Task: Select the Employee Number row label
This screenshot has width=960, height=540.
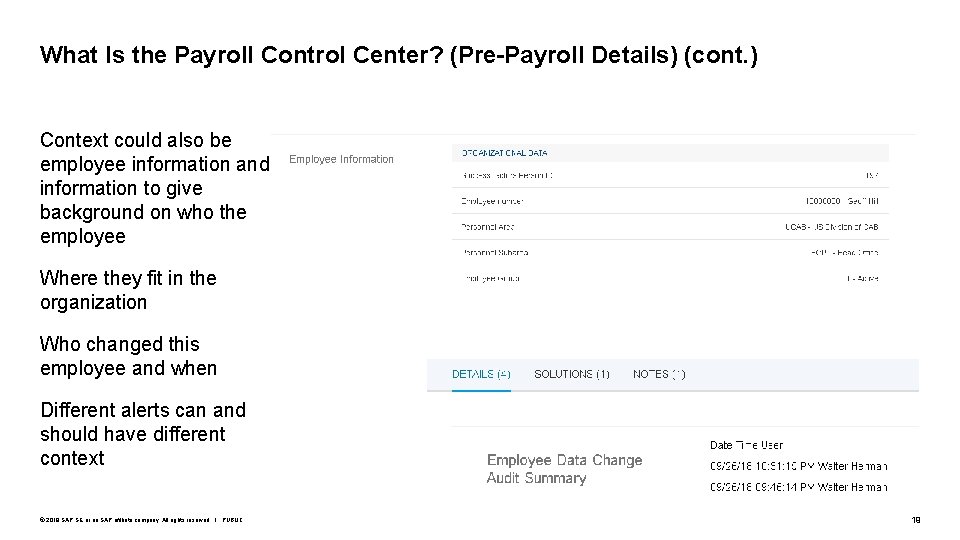Action: 492,201
